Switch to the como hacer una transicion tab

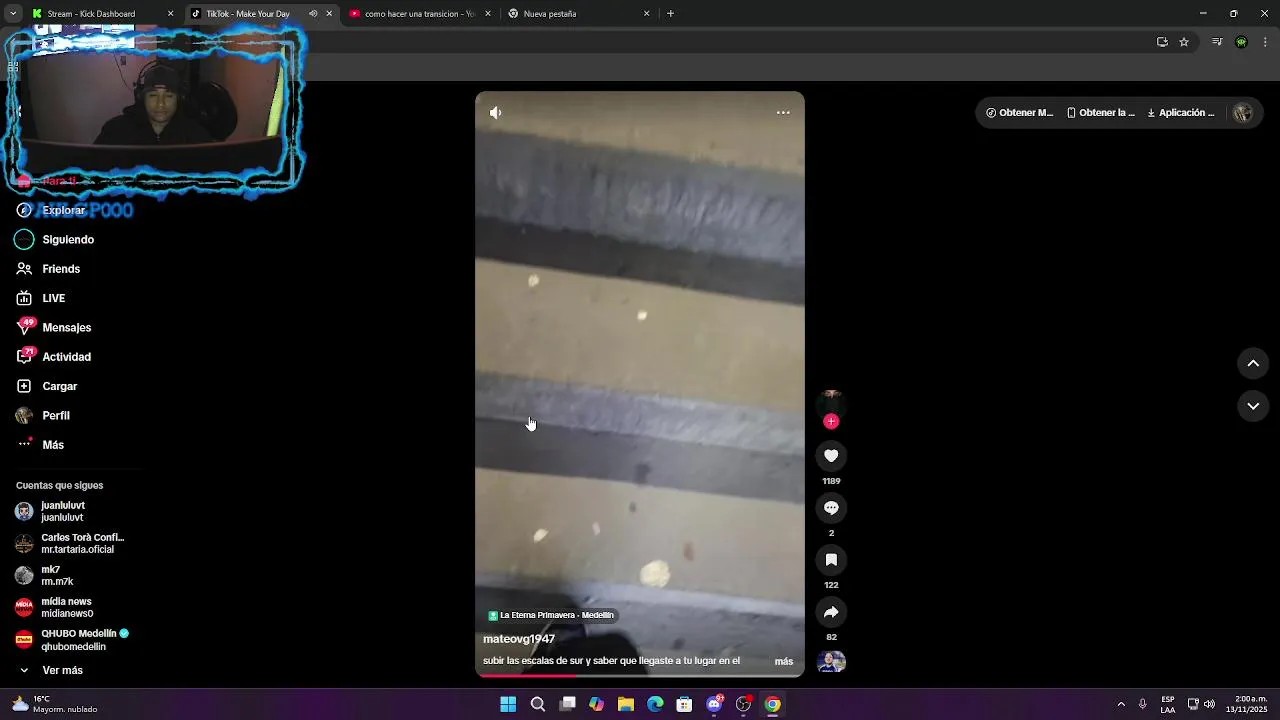pos(420,14)
